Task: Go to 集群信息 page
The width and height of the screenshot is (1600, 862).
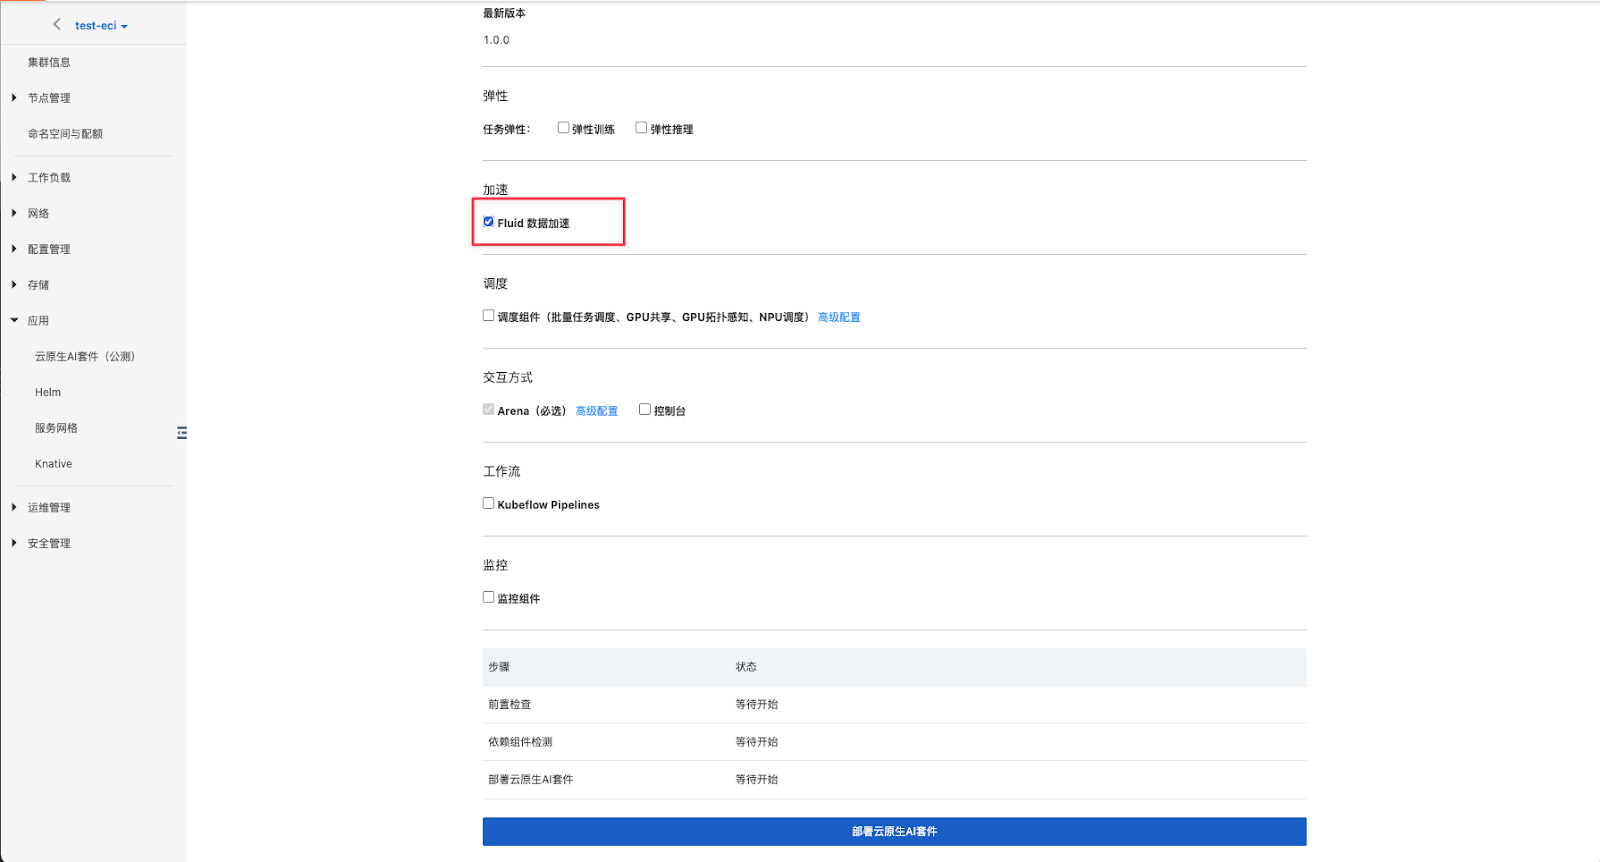Action: pos(49,62)
